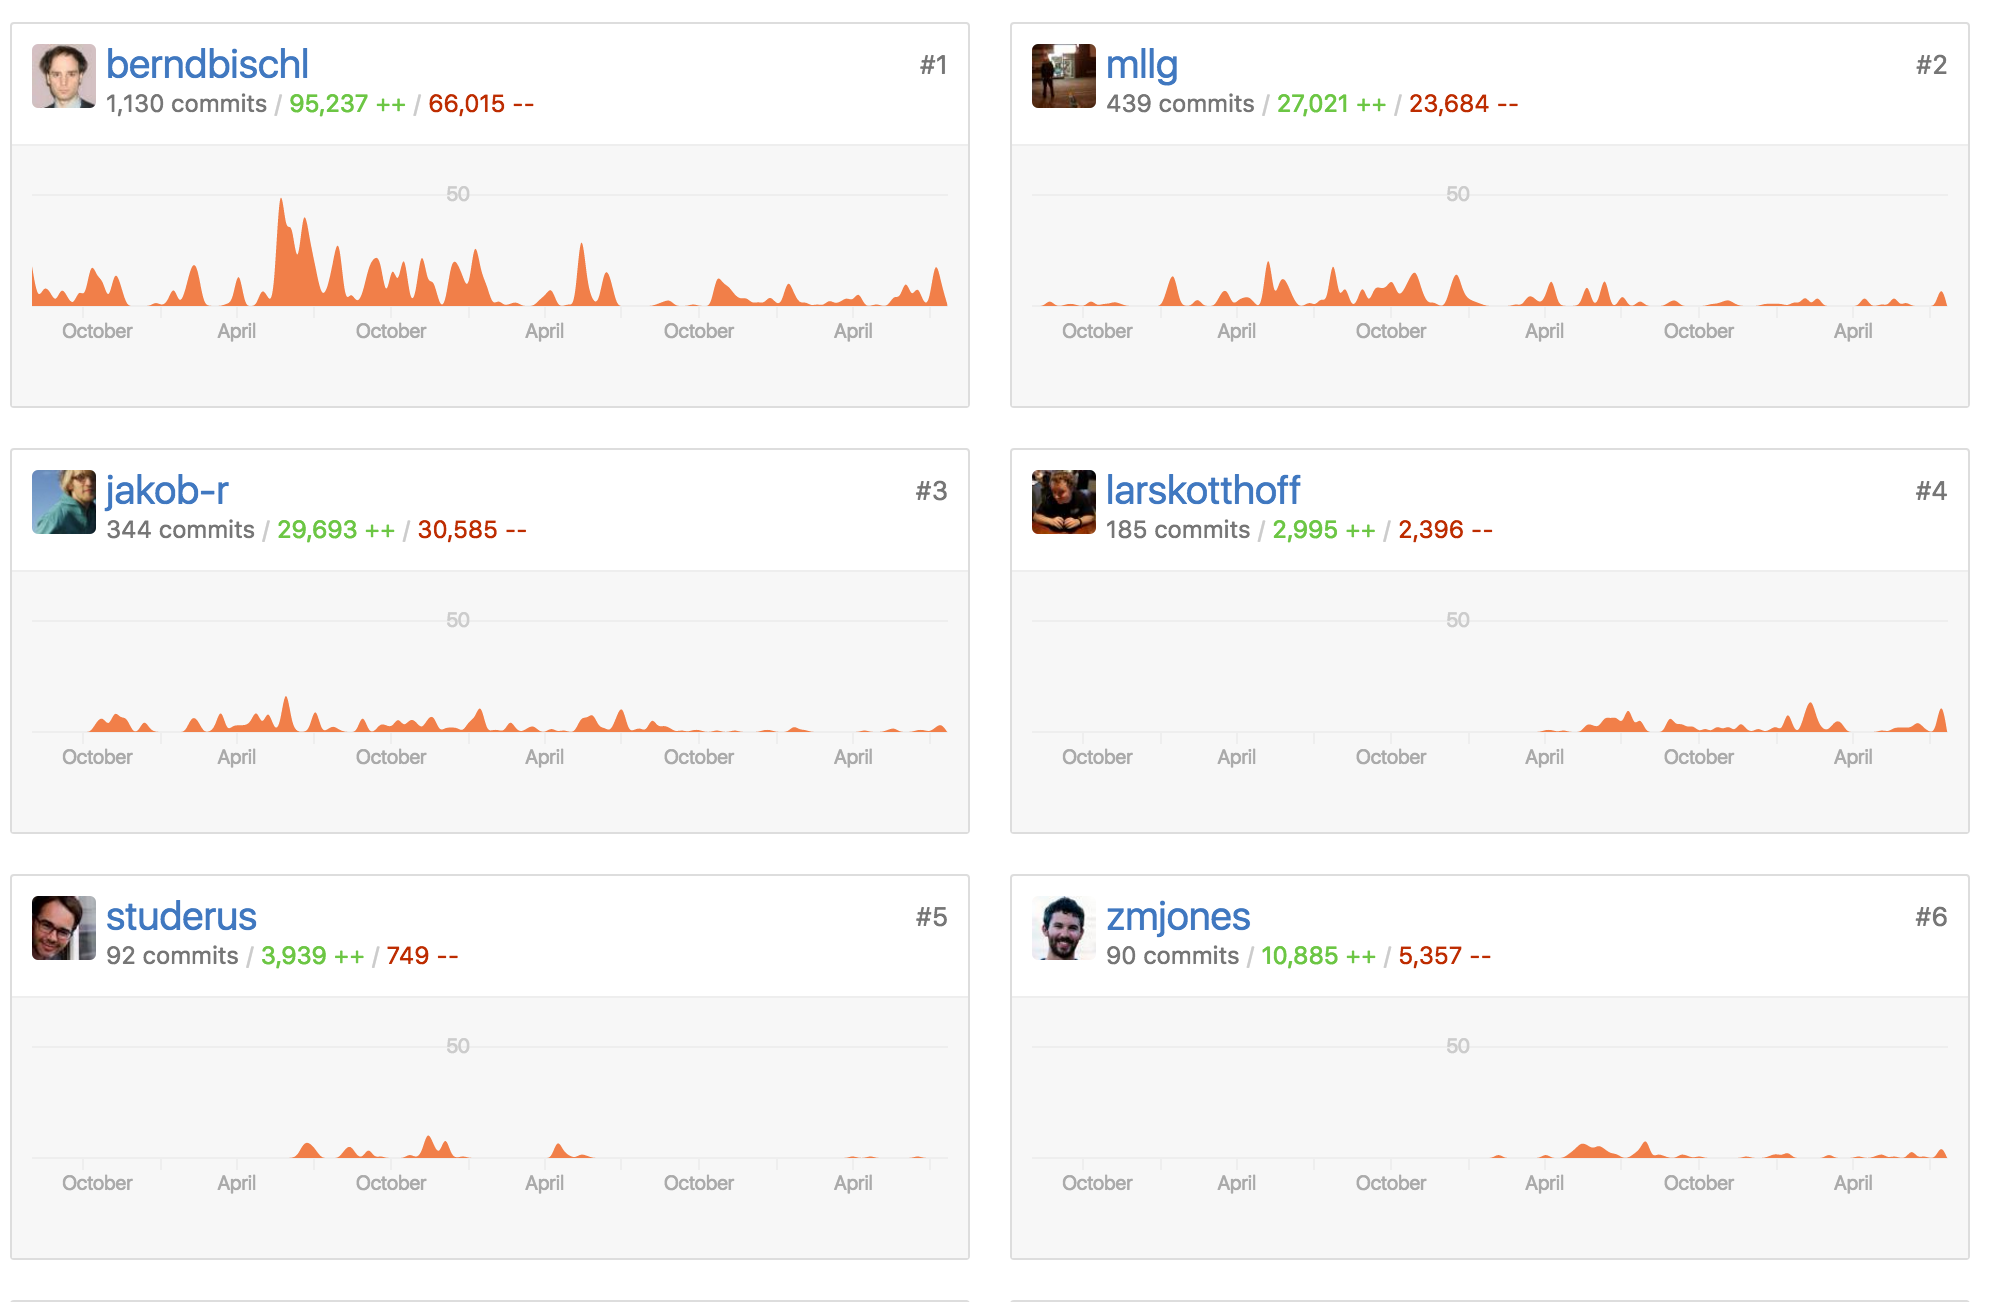Open larskotthoff profile link
The height and width of the screenshot is (1302, 1996).
pos(1203,490)
